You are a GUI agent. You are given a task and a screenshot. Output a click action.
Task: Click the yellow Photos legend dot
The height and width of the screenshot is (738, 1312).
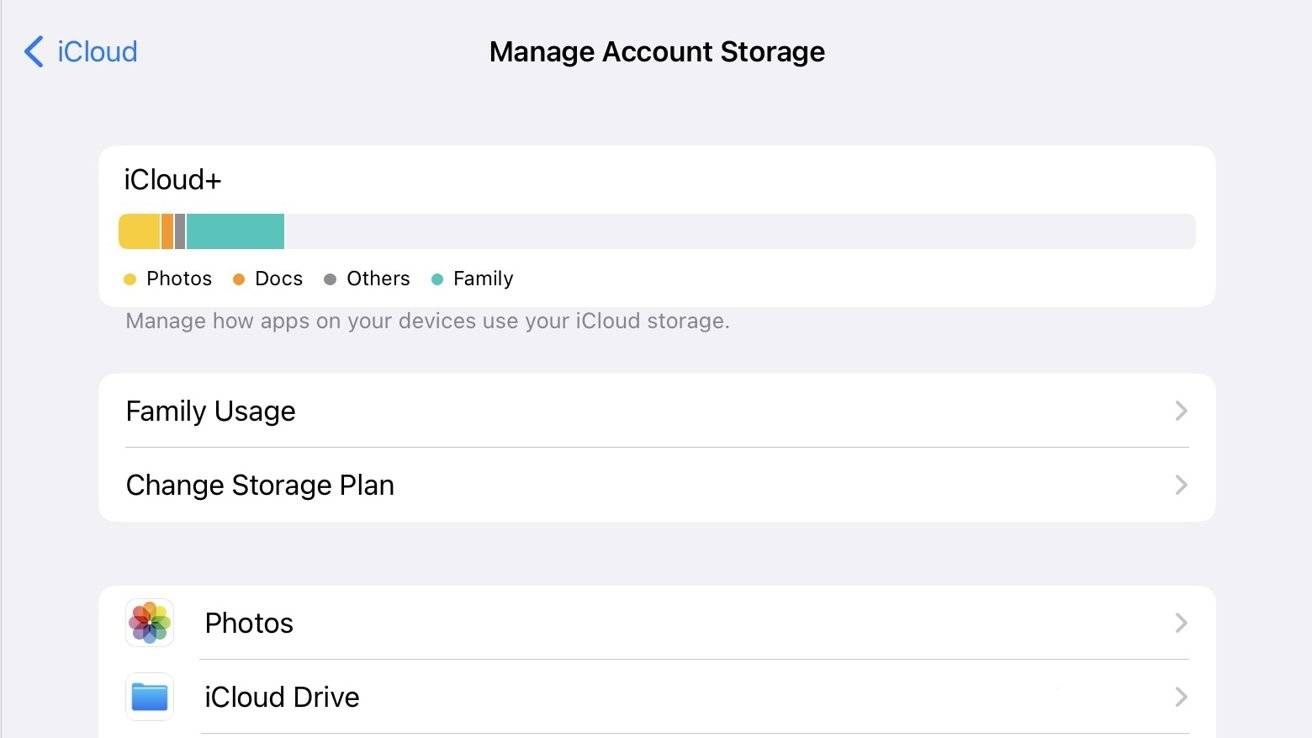point(129,279)
